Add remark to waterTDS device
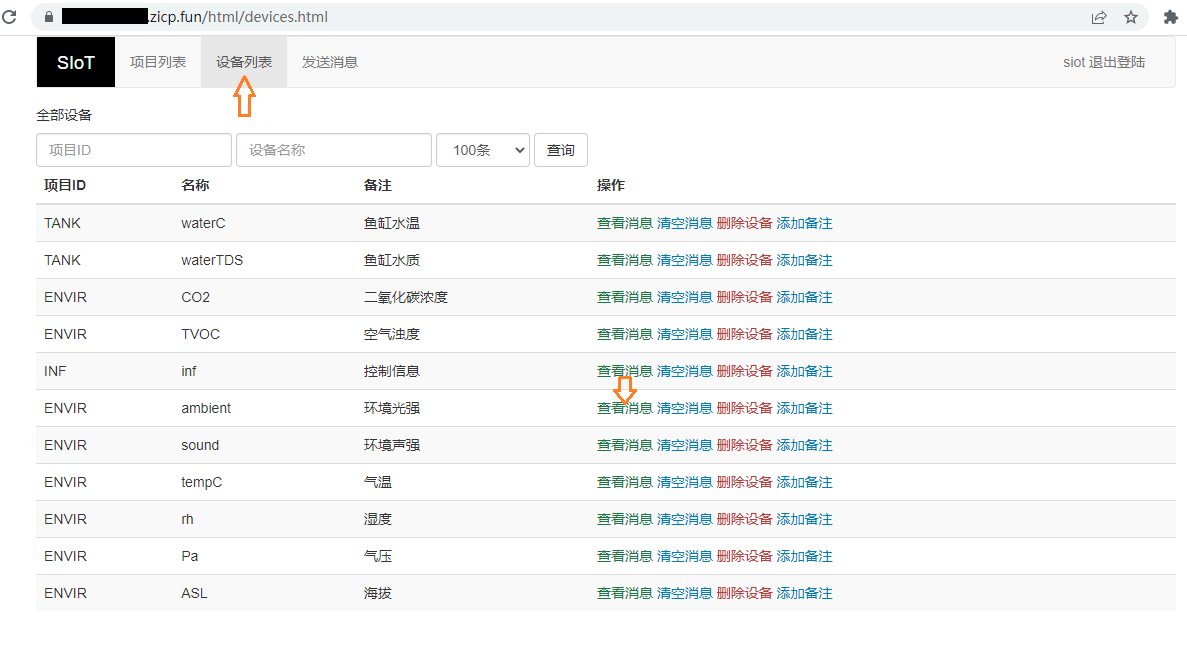Screen dimensions: 1187x659 point(804,260)
